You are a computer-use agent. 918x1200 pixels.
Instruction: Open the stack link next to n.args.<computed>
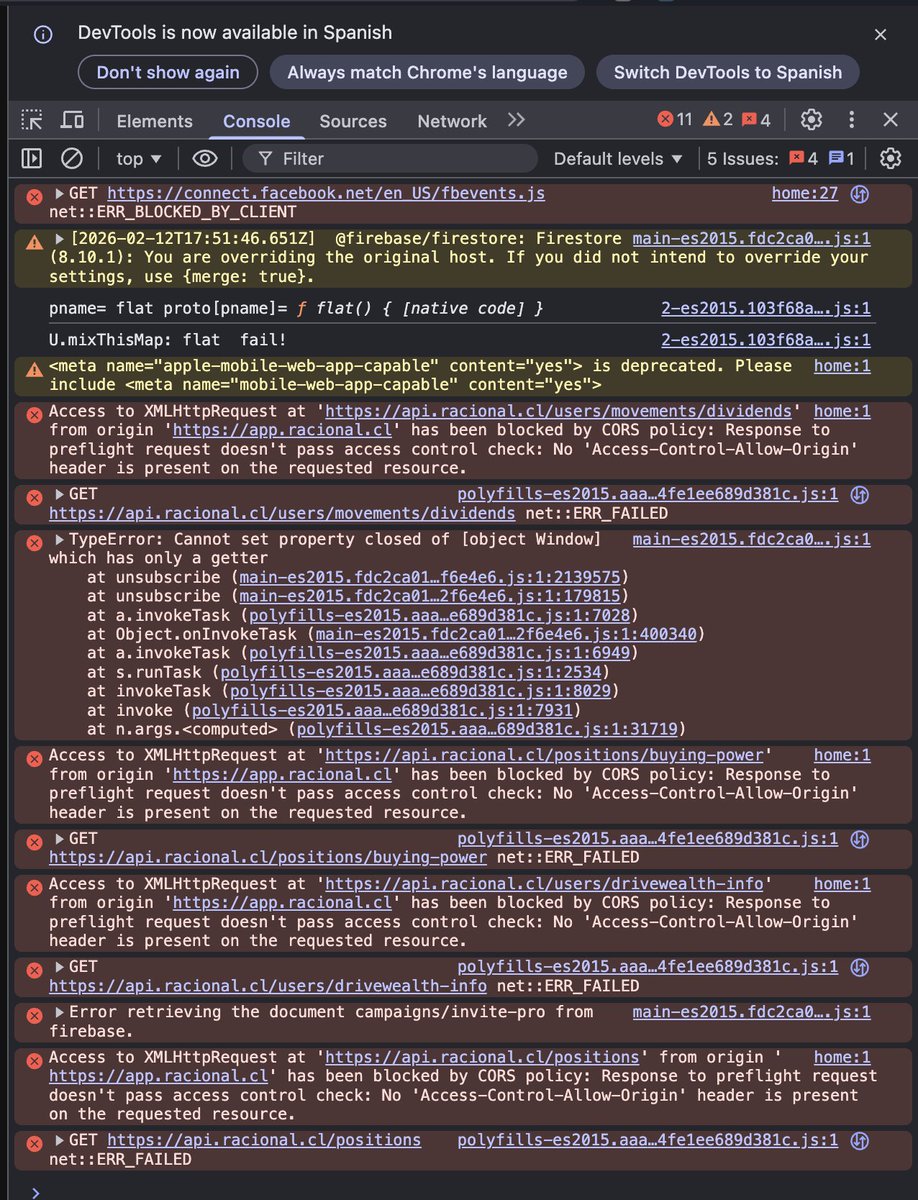tap(488, 729)
